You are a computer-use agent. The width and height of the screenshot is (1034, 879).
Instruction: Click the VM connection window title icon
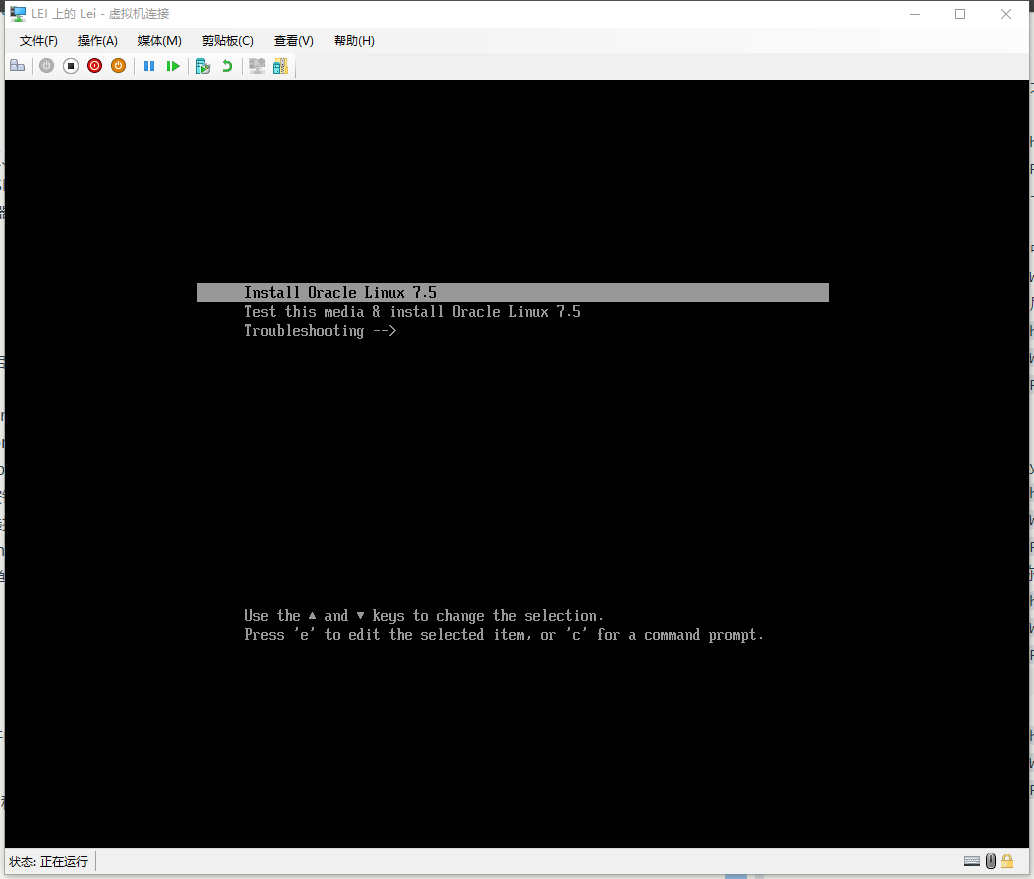tap(18, 14)
